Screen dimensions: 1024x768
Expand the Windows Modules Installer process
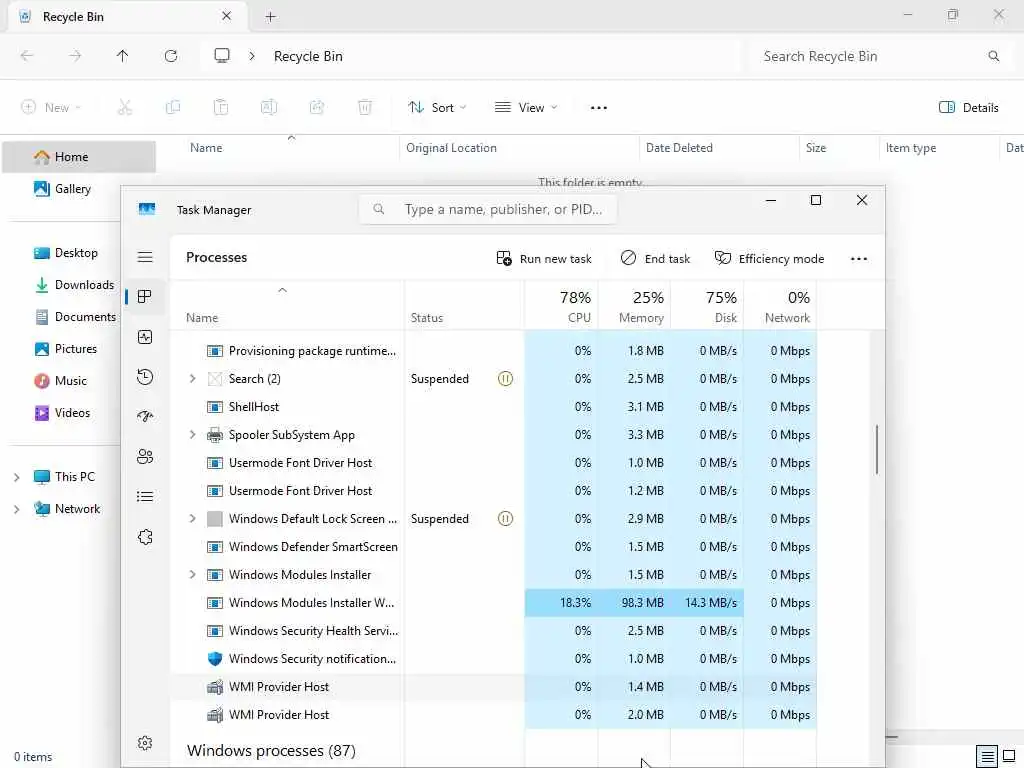point(192,575)
